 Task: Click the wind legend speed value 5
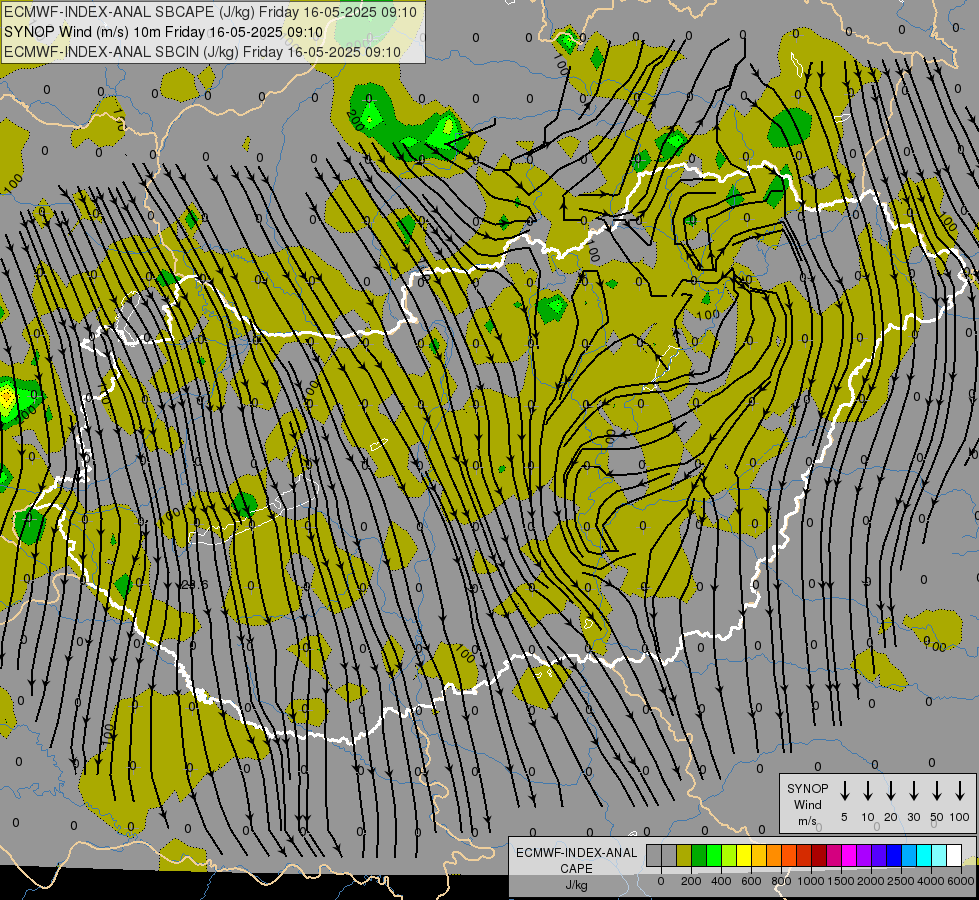844,817
